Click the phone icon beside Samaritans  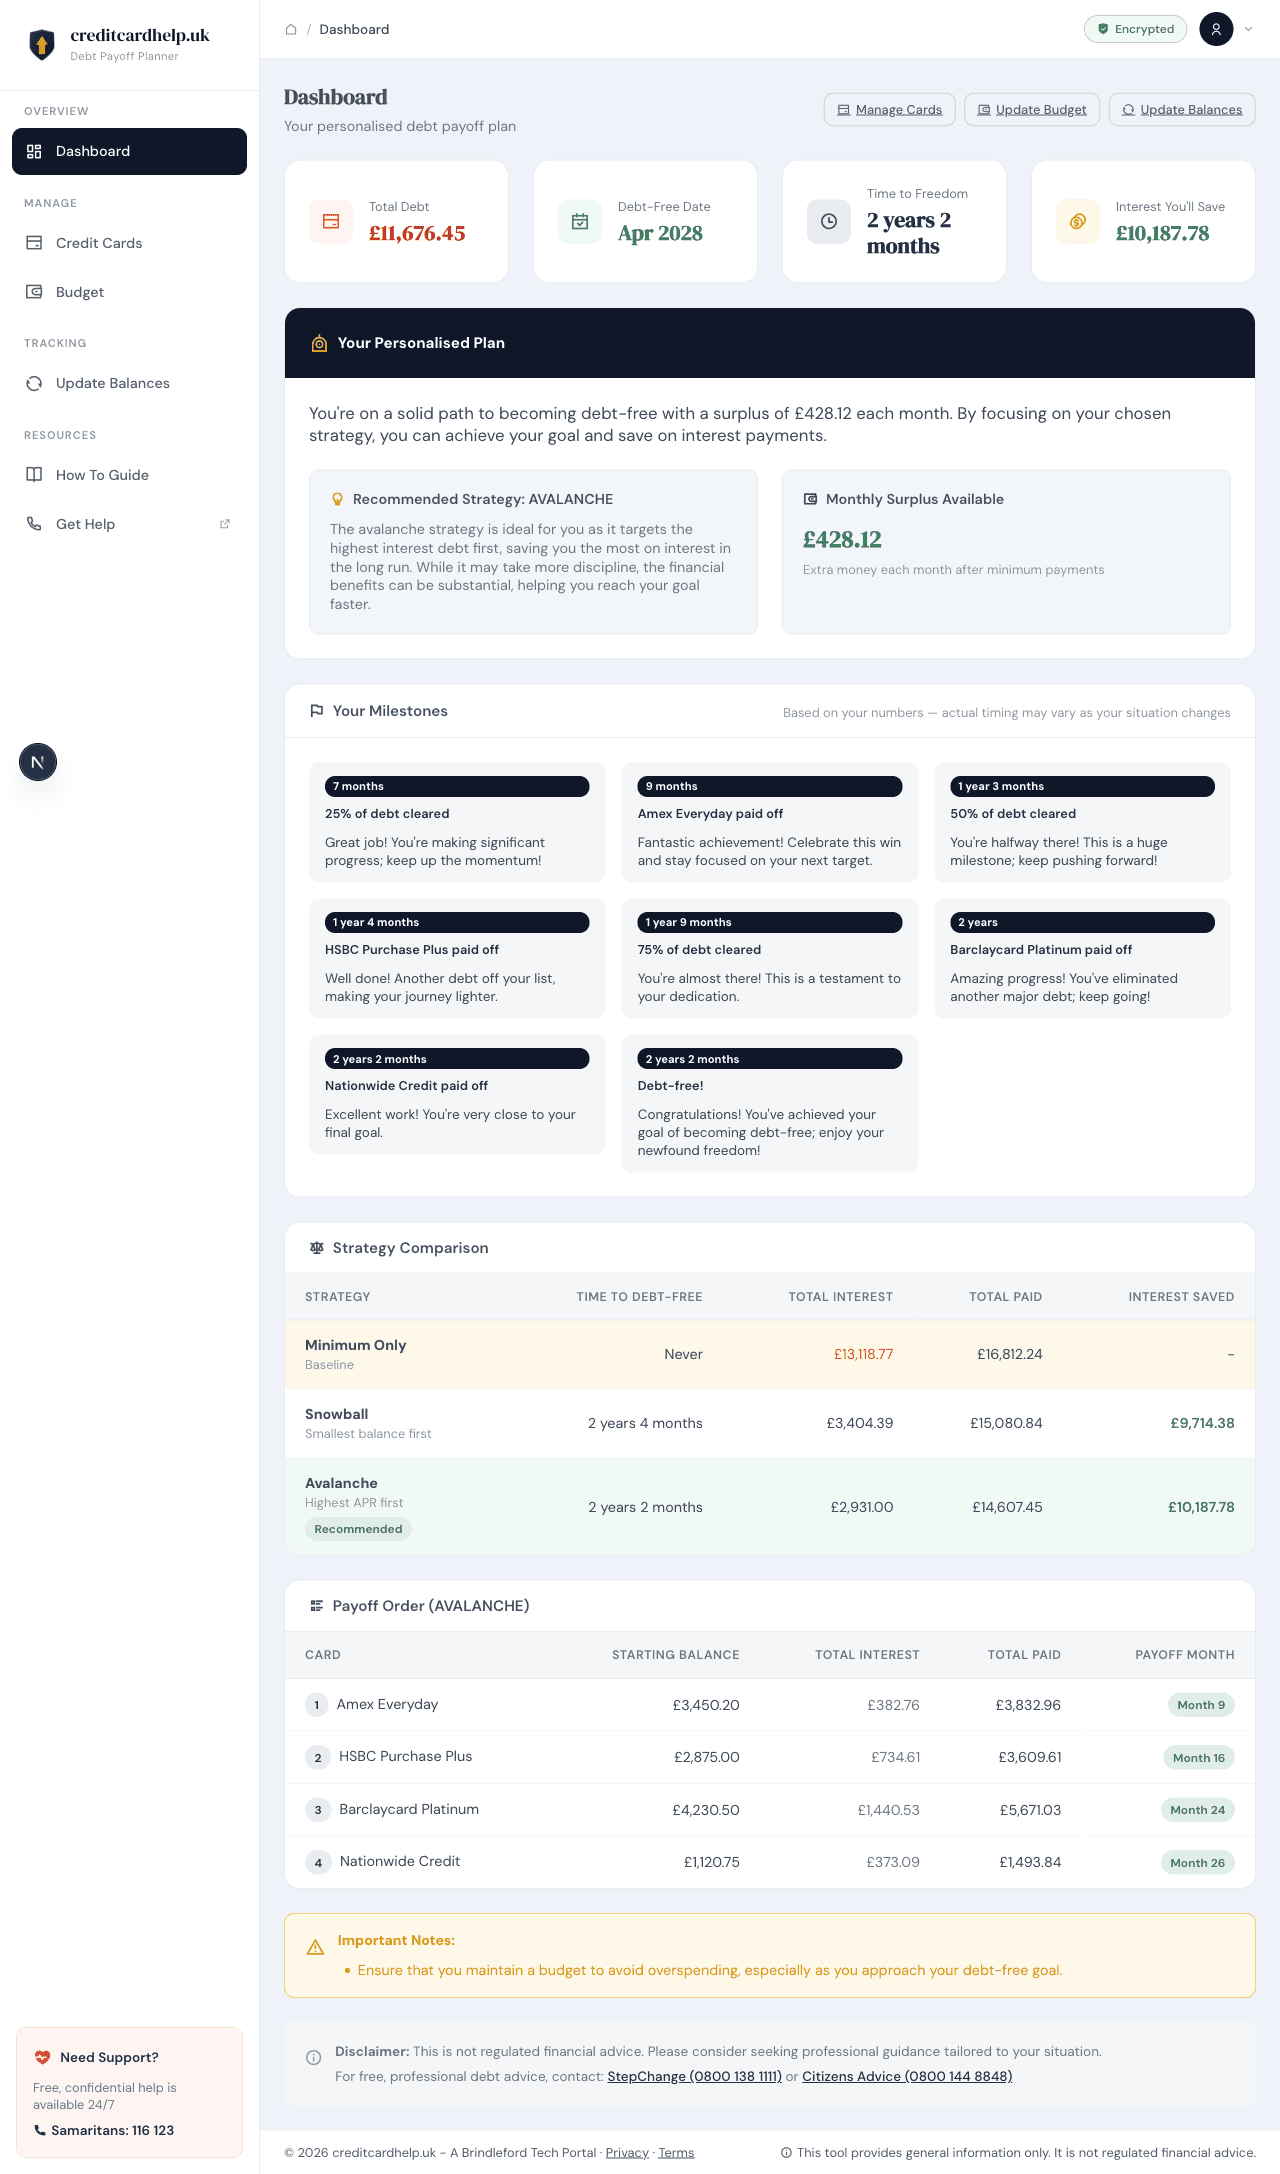tap(40, 2130)
